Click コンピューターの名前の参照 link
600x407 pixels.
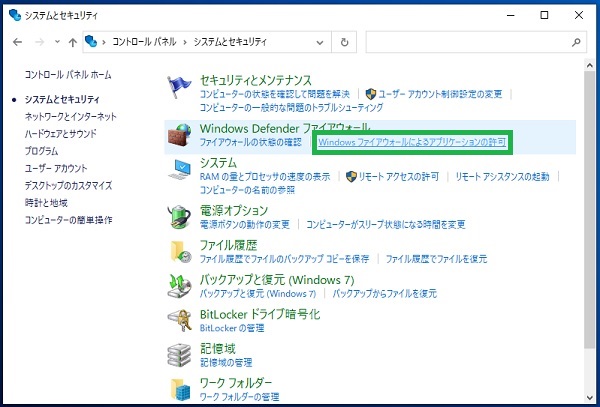(247, 190)
